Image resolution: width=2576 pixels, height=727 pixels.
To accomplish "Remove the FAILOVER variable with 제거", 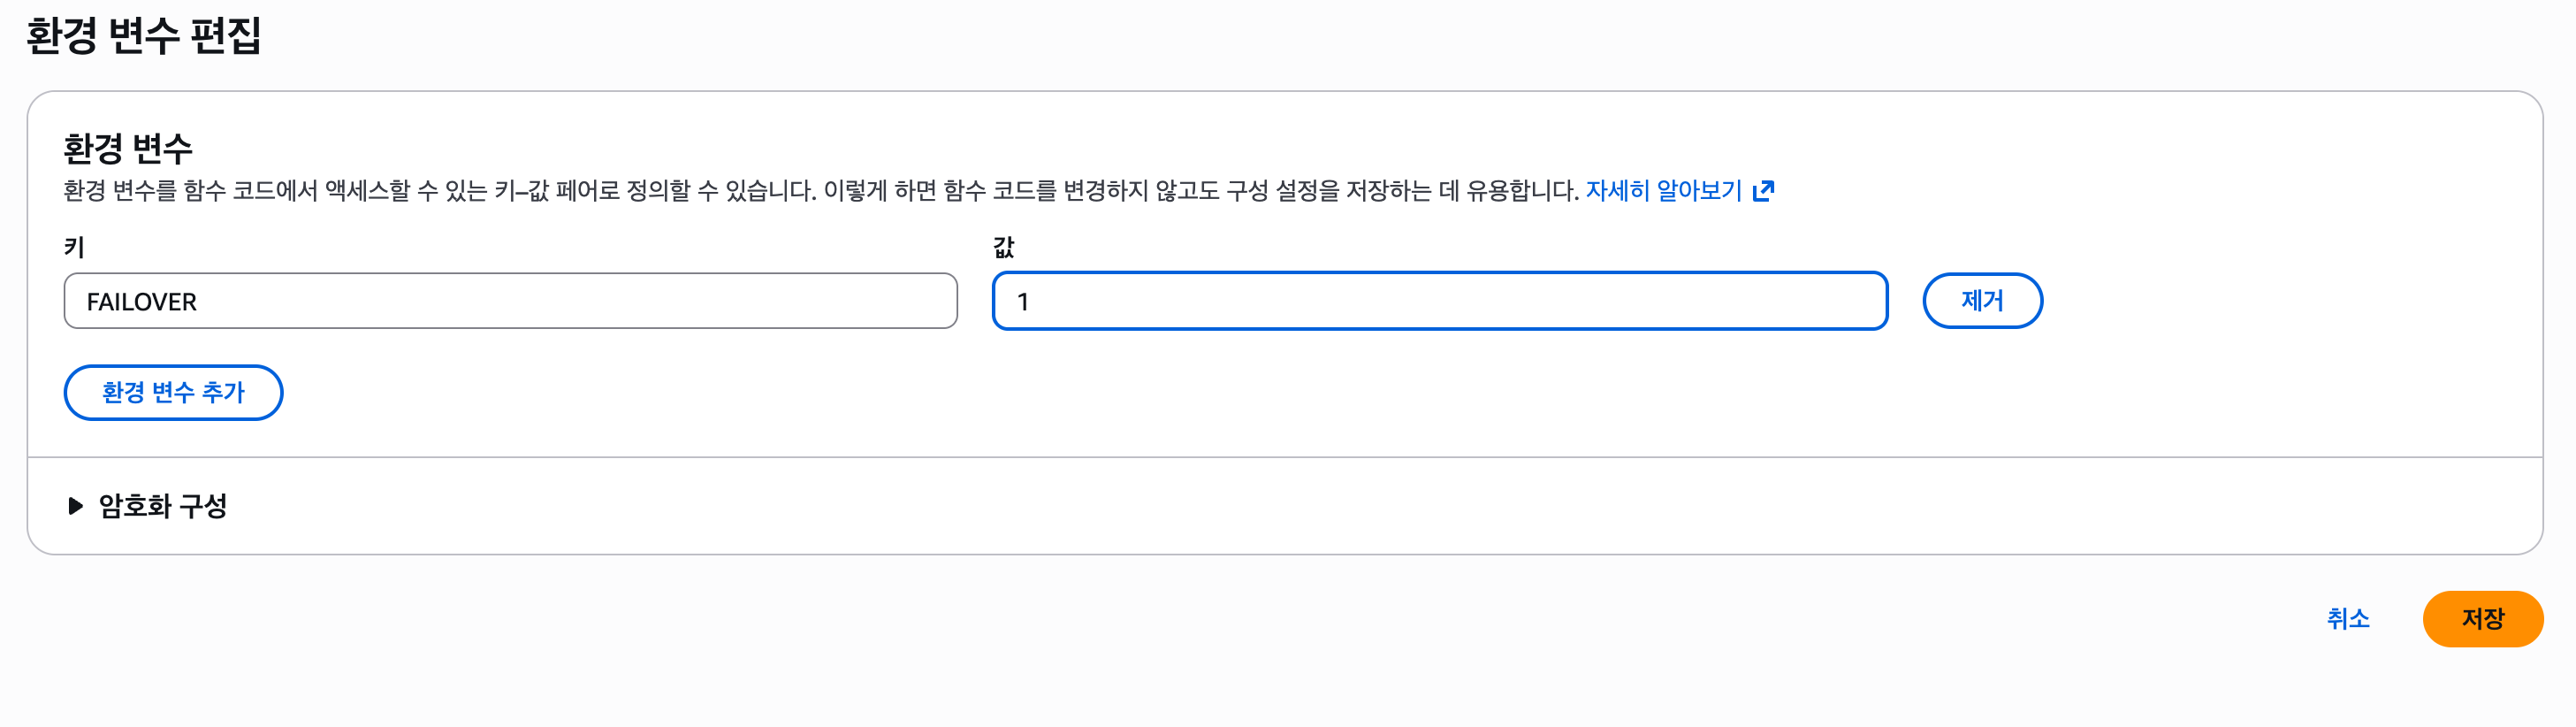I will pyautogui.click(x=1981, y=301).
